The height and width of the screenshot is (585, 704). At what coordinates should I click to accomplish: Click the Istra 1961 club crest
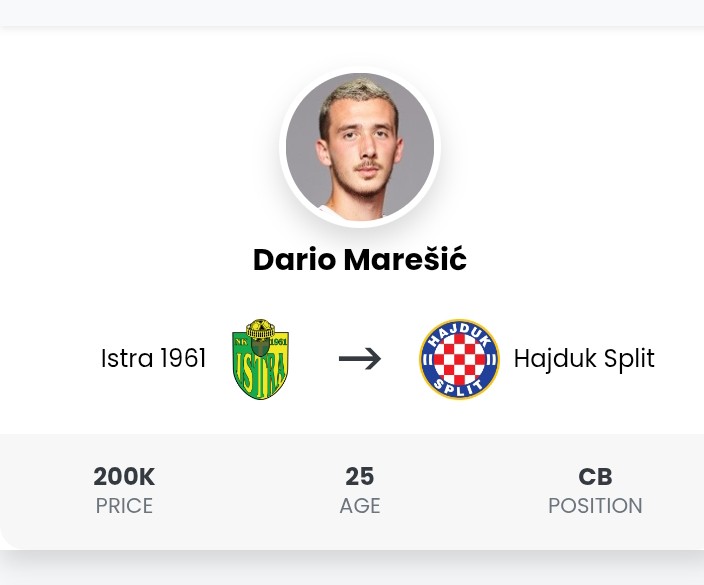[260, 359]
